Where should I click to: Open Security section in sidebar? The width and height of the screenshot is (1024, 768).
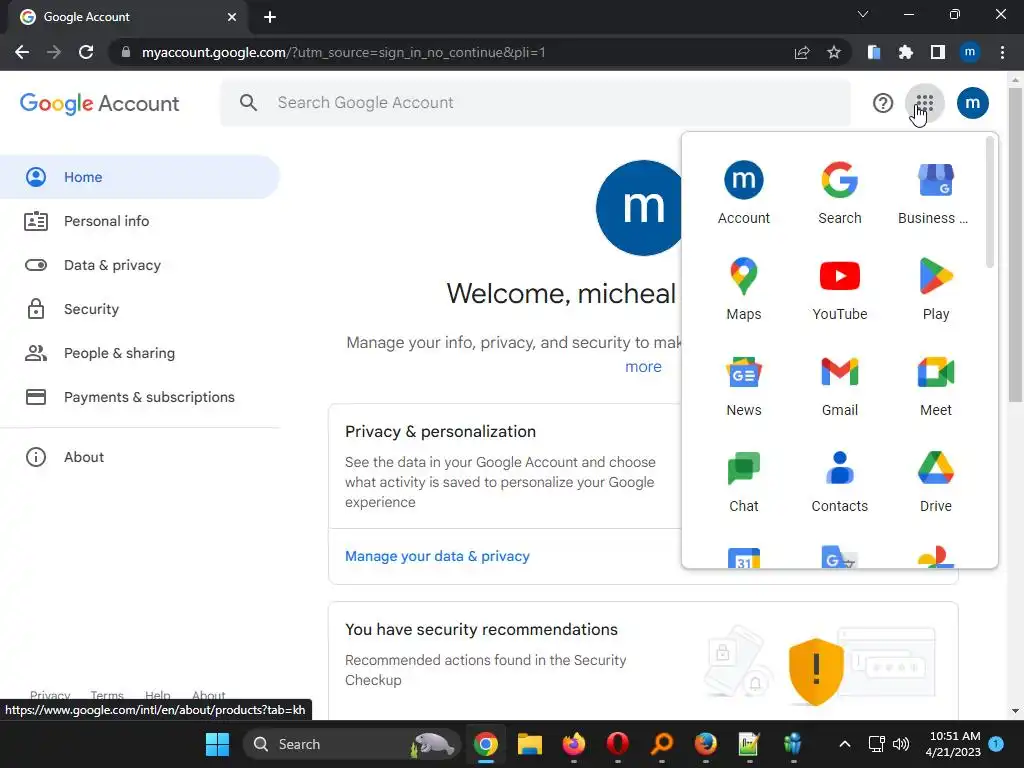pos(140,309)
